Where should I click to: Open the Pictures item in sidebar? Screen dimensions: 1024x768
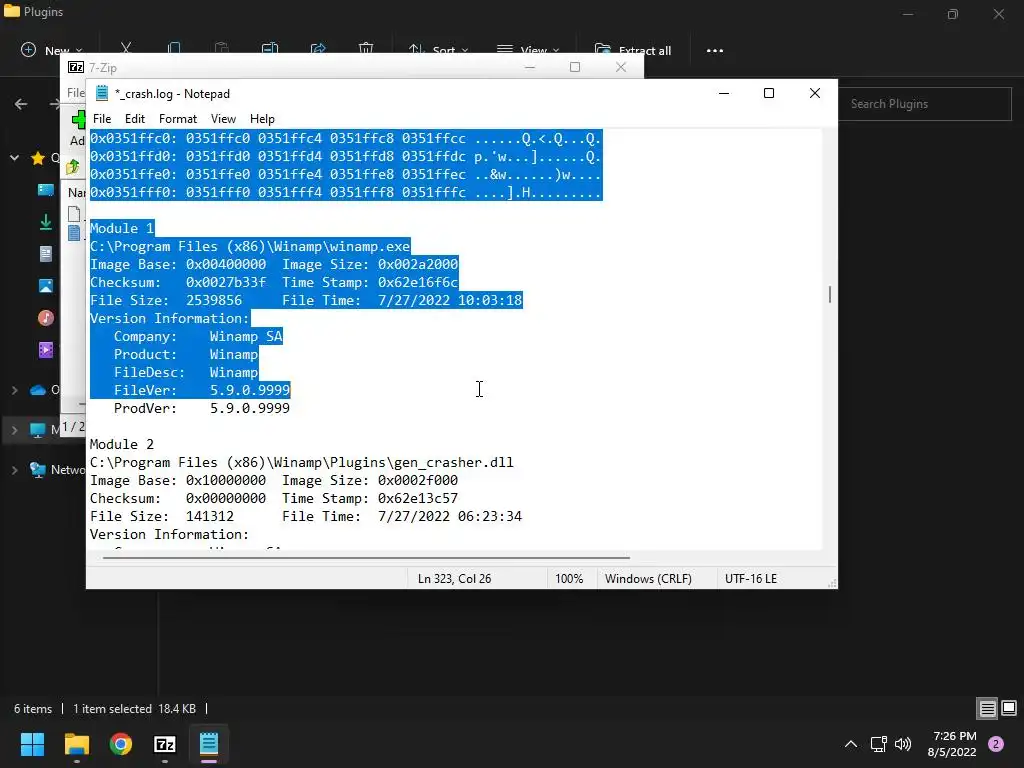tap(46, 286)
